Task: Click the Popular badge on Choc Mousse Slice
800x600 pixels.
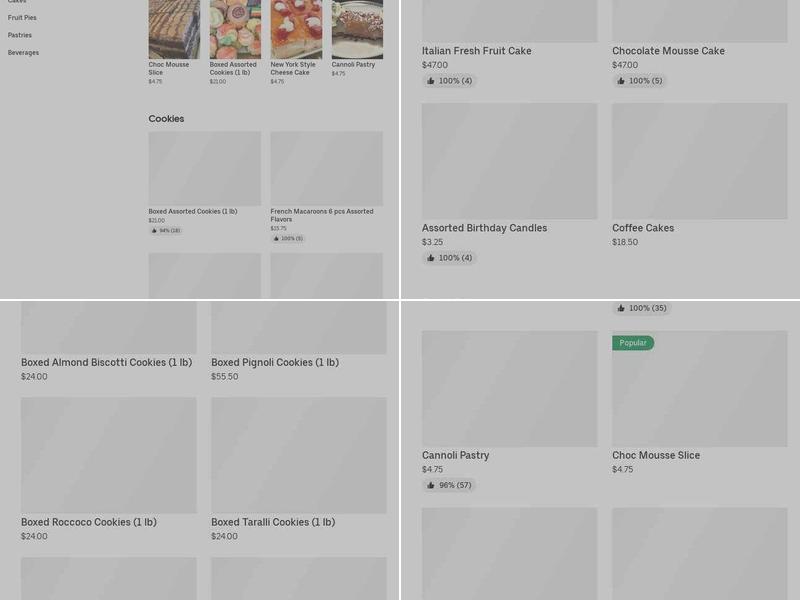Action: pyautogui.click(x=633, y=343)
